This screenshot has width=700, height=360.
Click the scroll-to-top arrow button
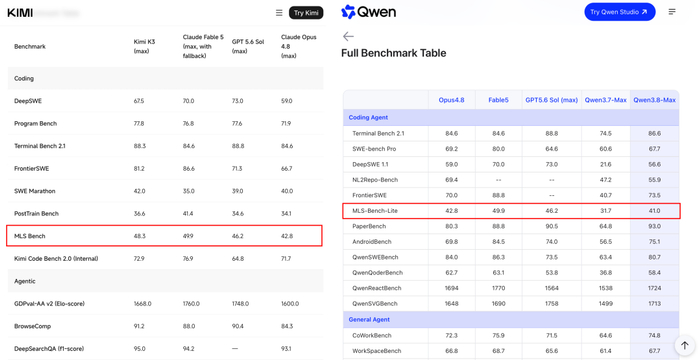685,345
